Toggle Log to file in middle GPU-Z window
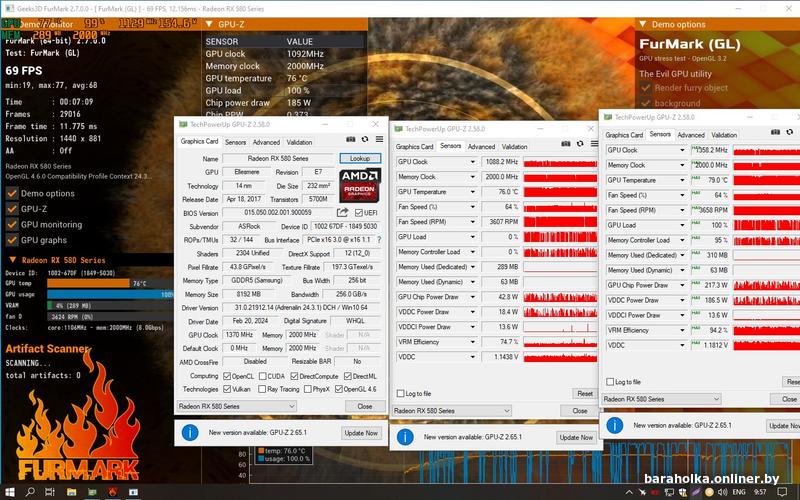The width and height of the screenshot is (800, 500). click(x=401, y=393)
